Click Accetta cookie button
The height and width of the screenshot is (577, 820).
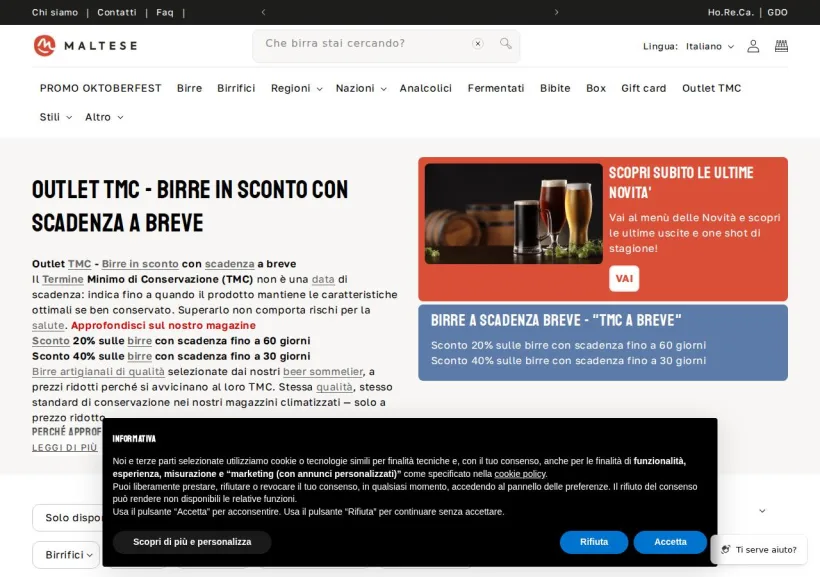point(670,542)
